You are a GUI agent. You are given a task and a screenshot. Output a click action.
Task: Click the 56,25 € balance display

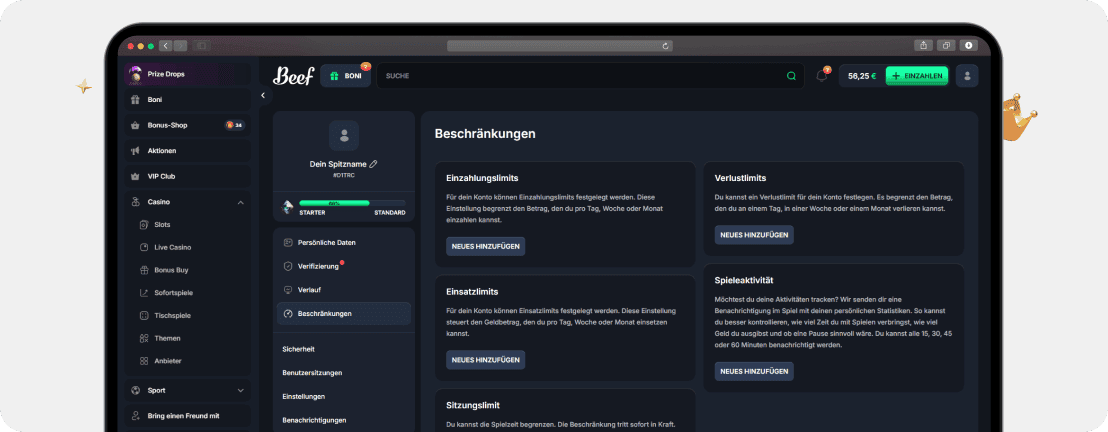click(x=862, y=76)
